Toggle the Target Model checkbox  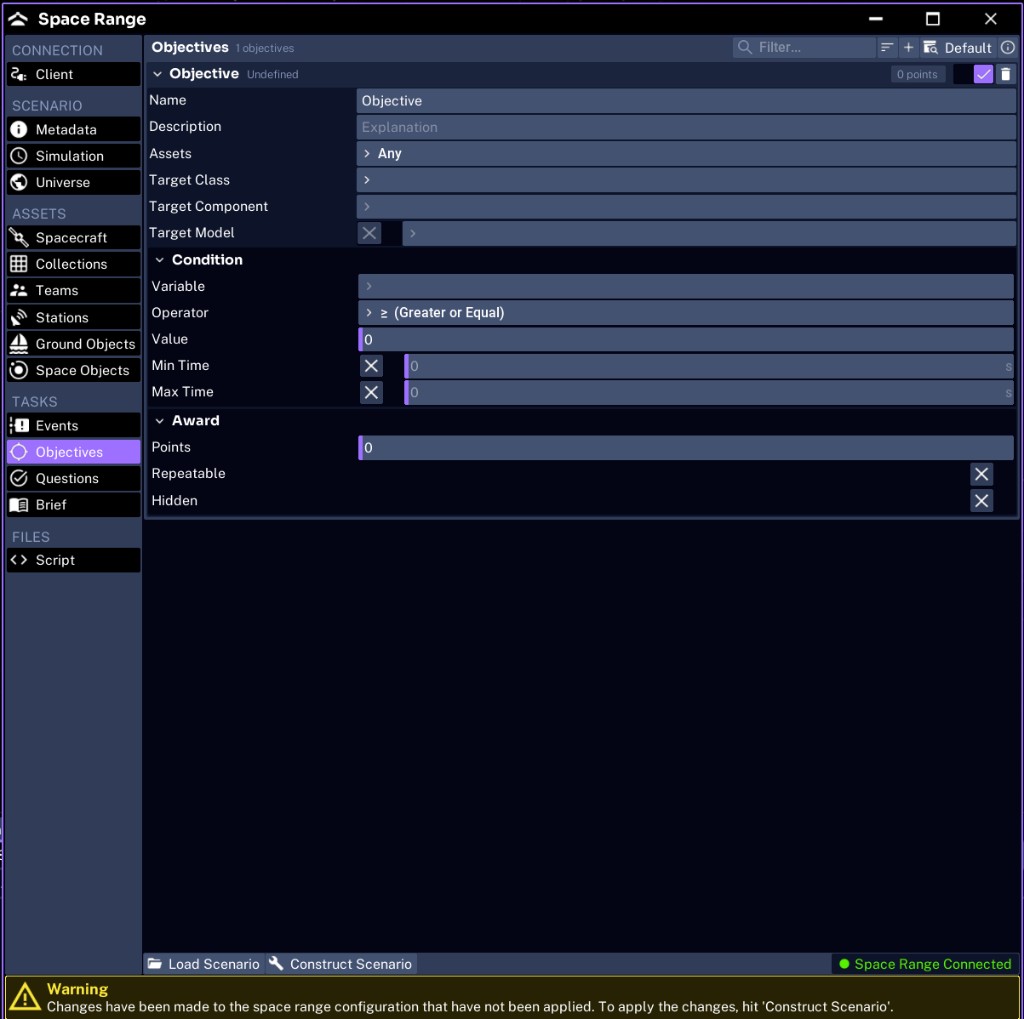coord(369,233)
